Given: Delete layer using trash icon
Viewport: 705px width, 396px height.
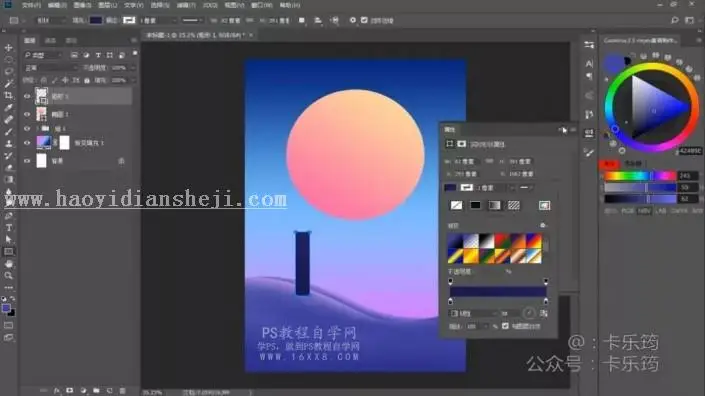Looking at the screenshot, I should 122,391.
